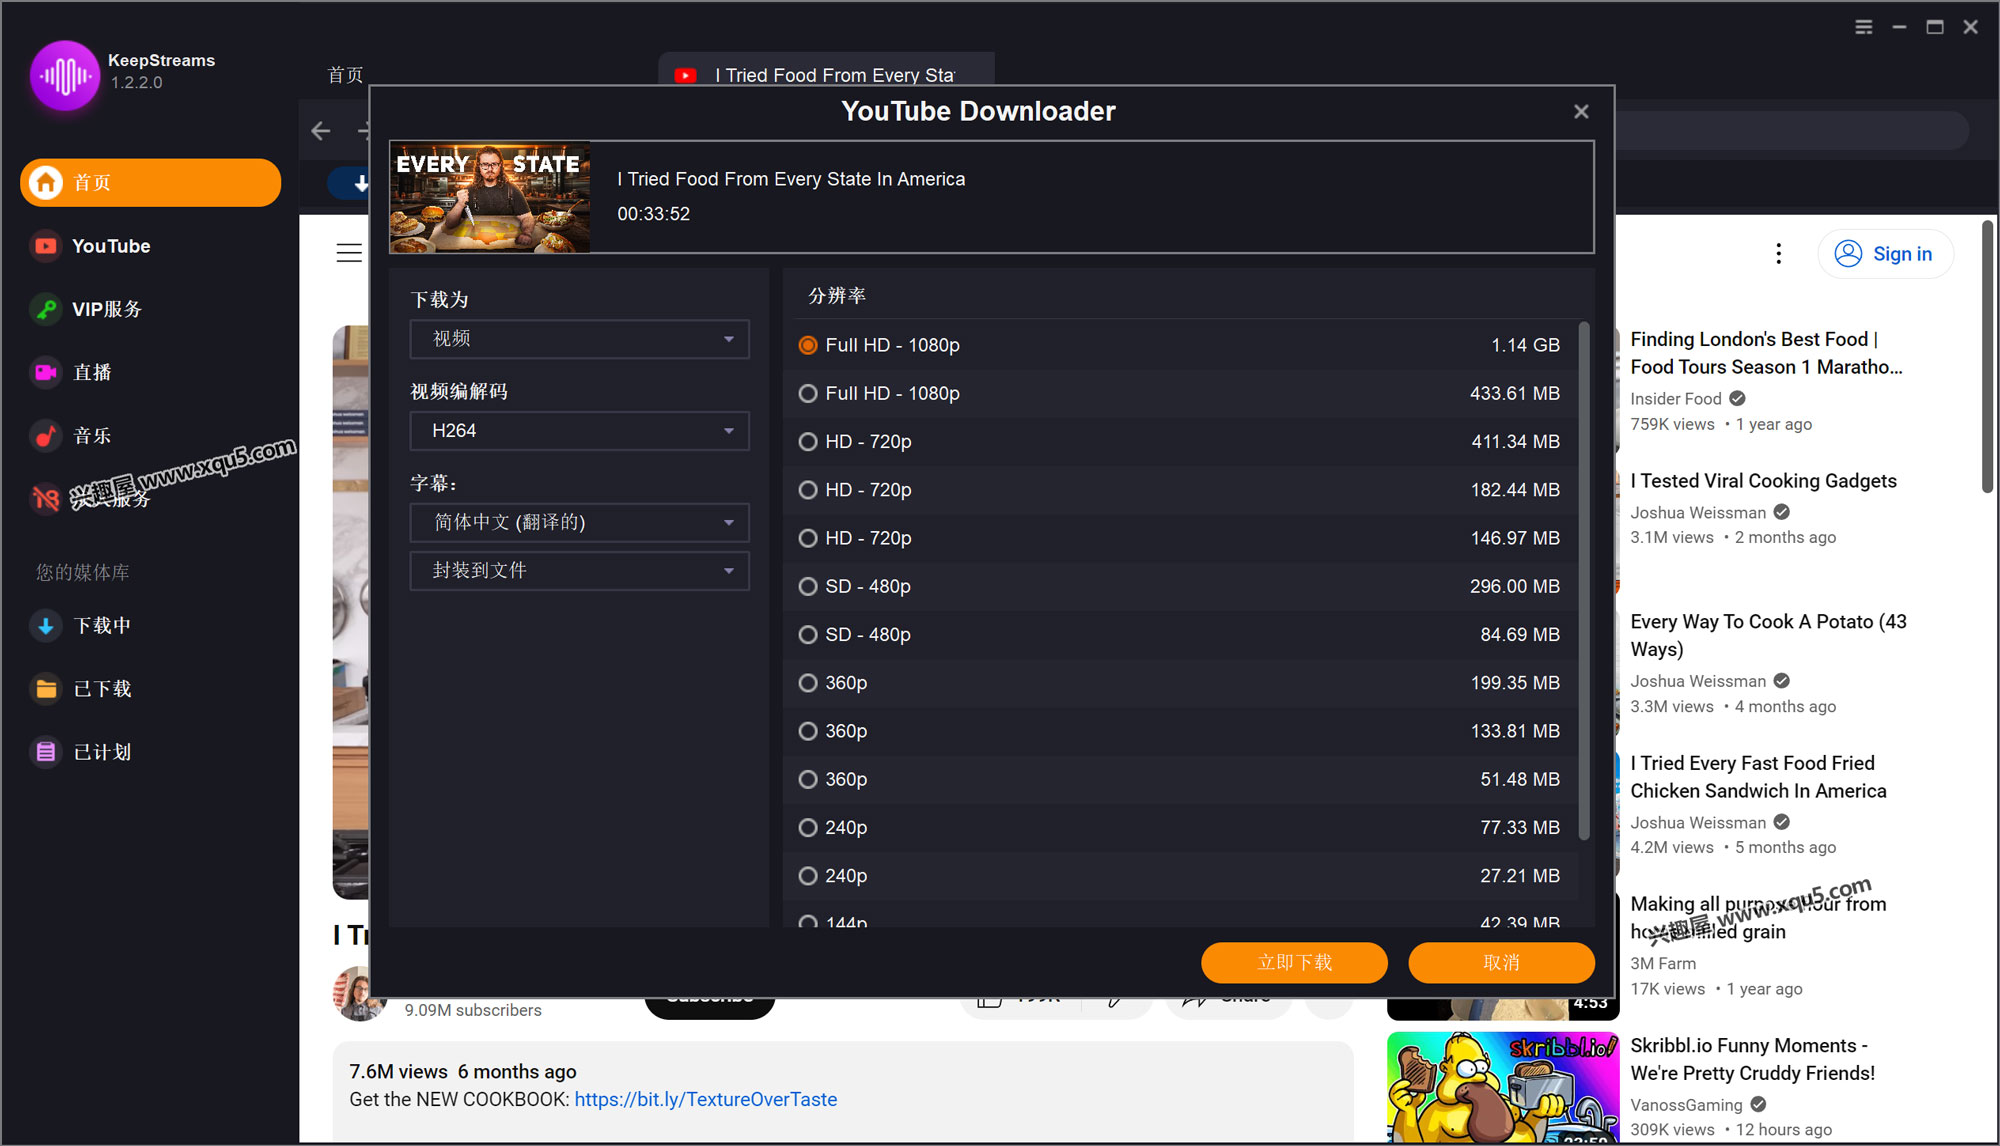Viewport: 2000px width, 1146px height.
Task: Open the 下载为 视频 dropdown
Action: coord(580,339)
